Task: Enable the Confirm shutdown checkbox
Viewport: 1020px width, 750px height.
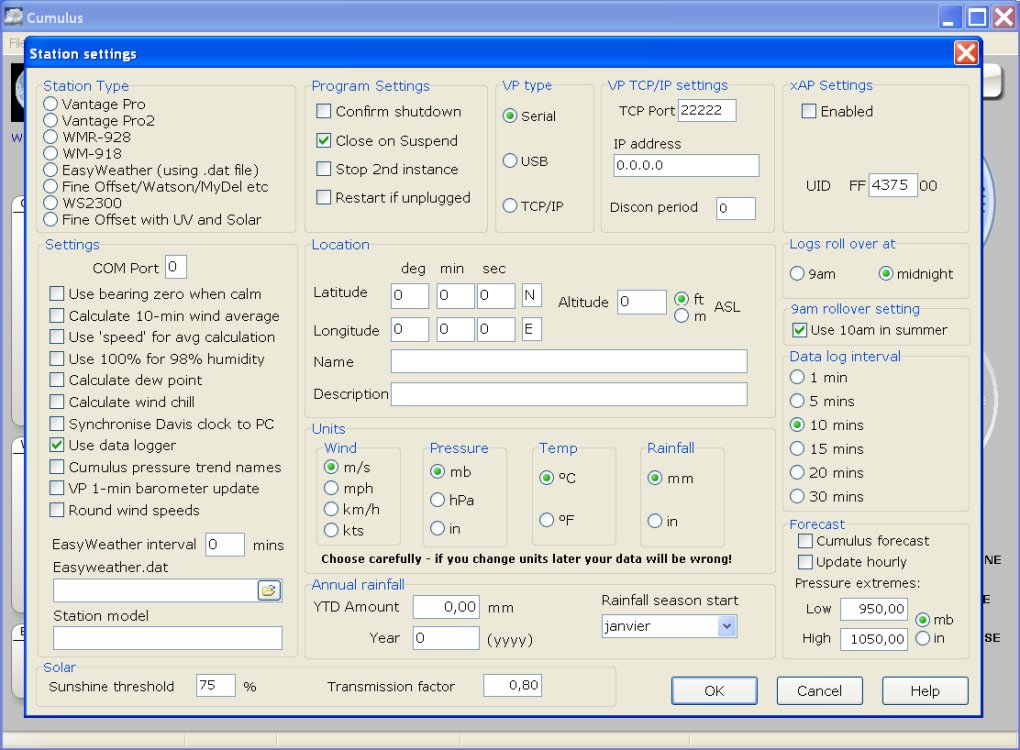Action: pyautogui.click(x=324, y=111)
